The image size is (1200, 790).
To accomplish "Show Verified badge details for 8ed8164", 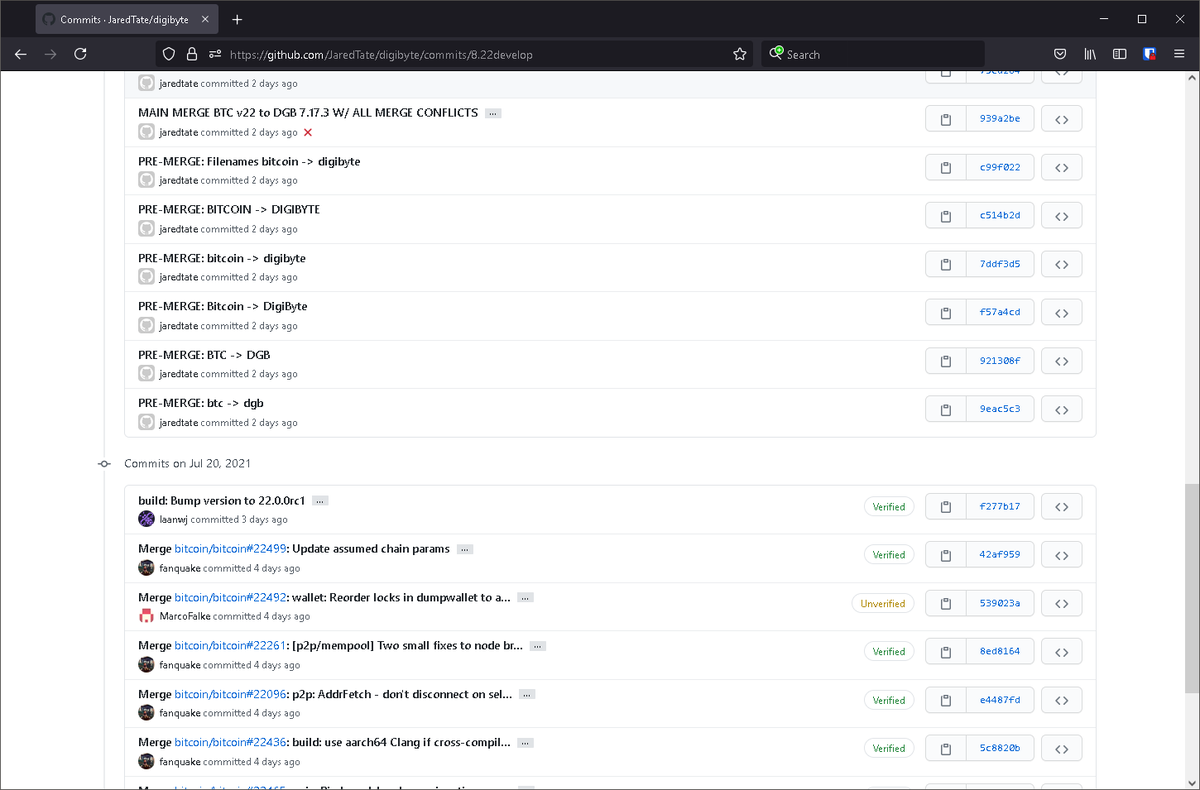I will pos(888,652).
